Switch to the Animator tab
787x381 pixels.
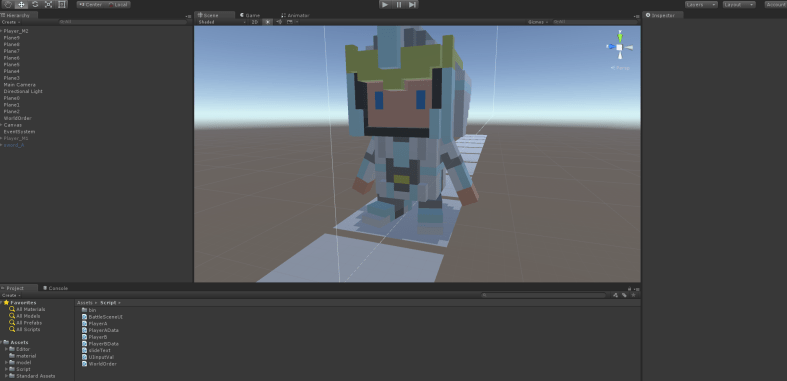[296, 15]
